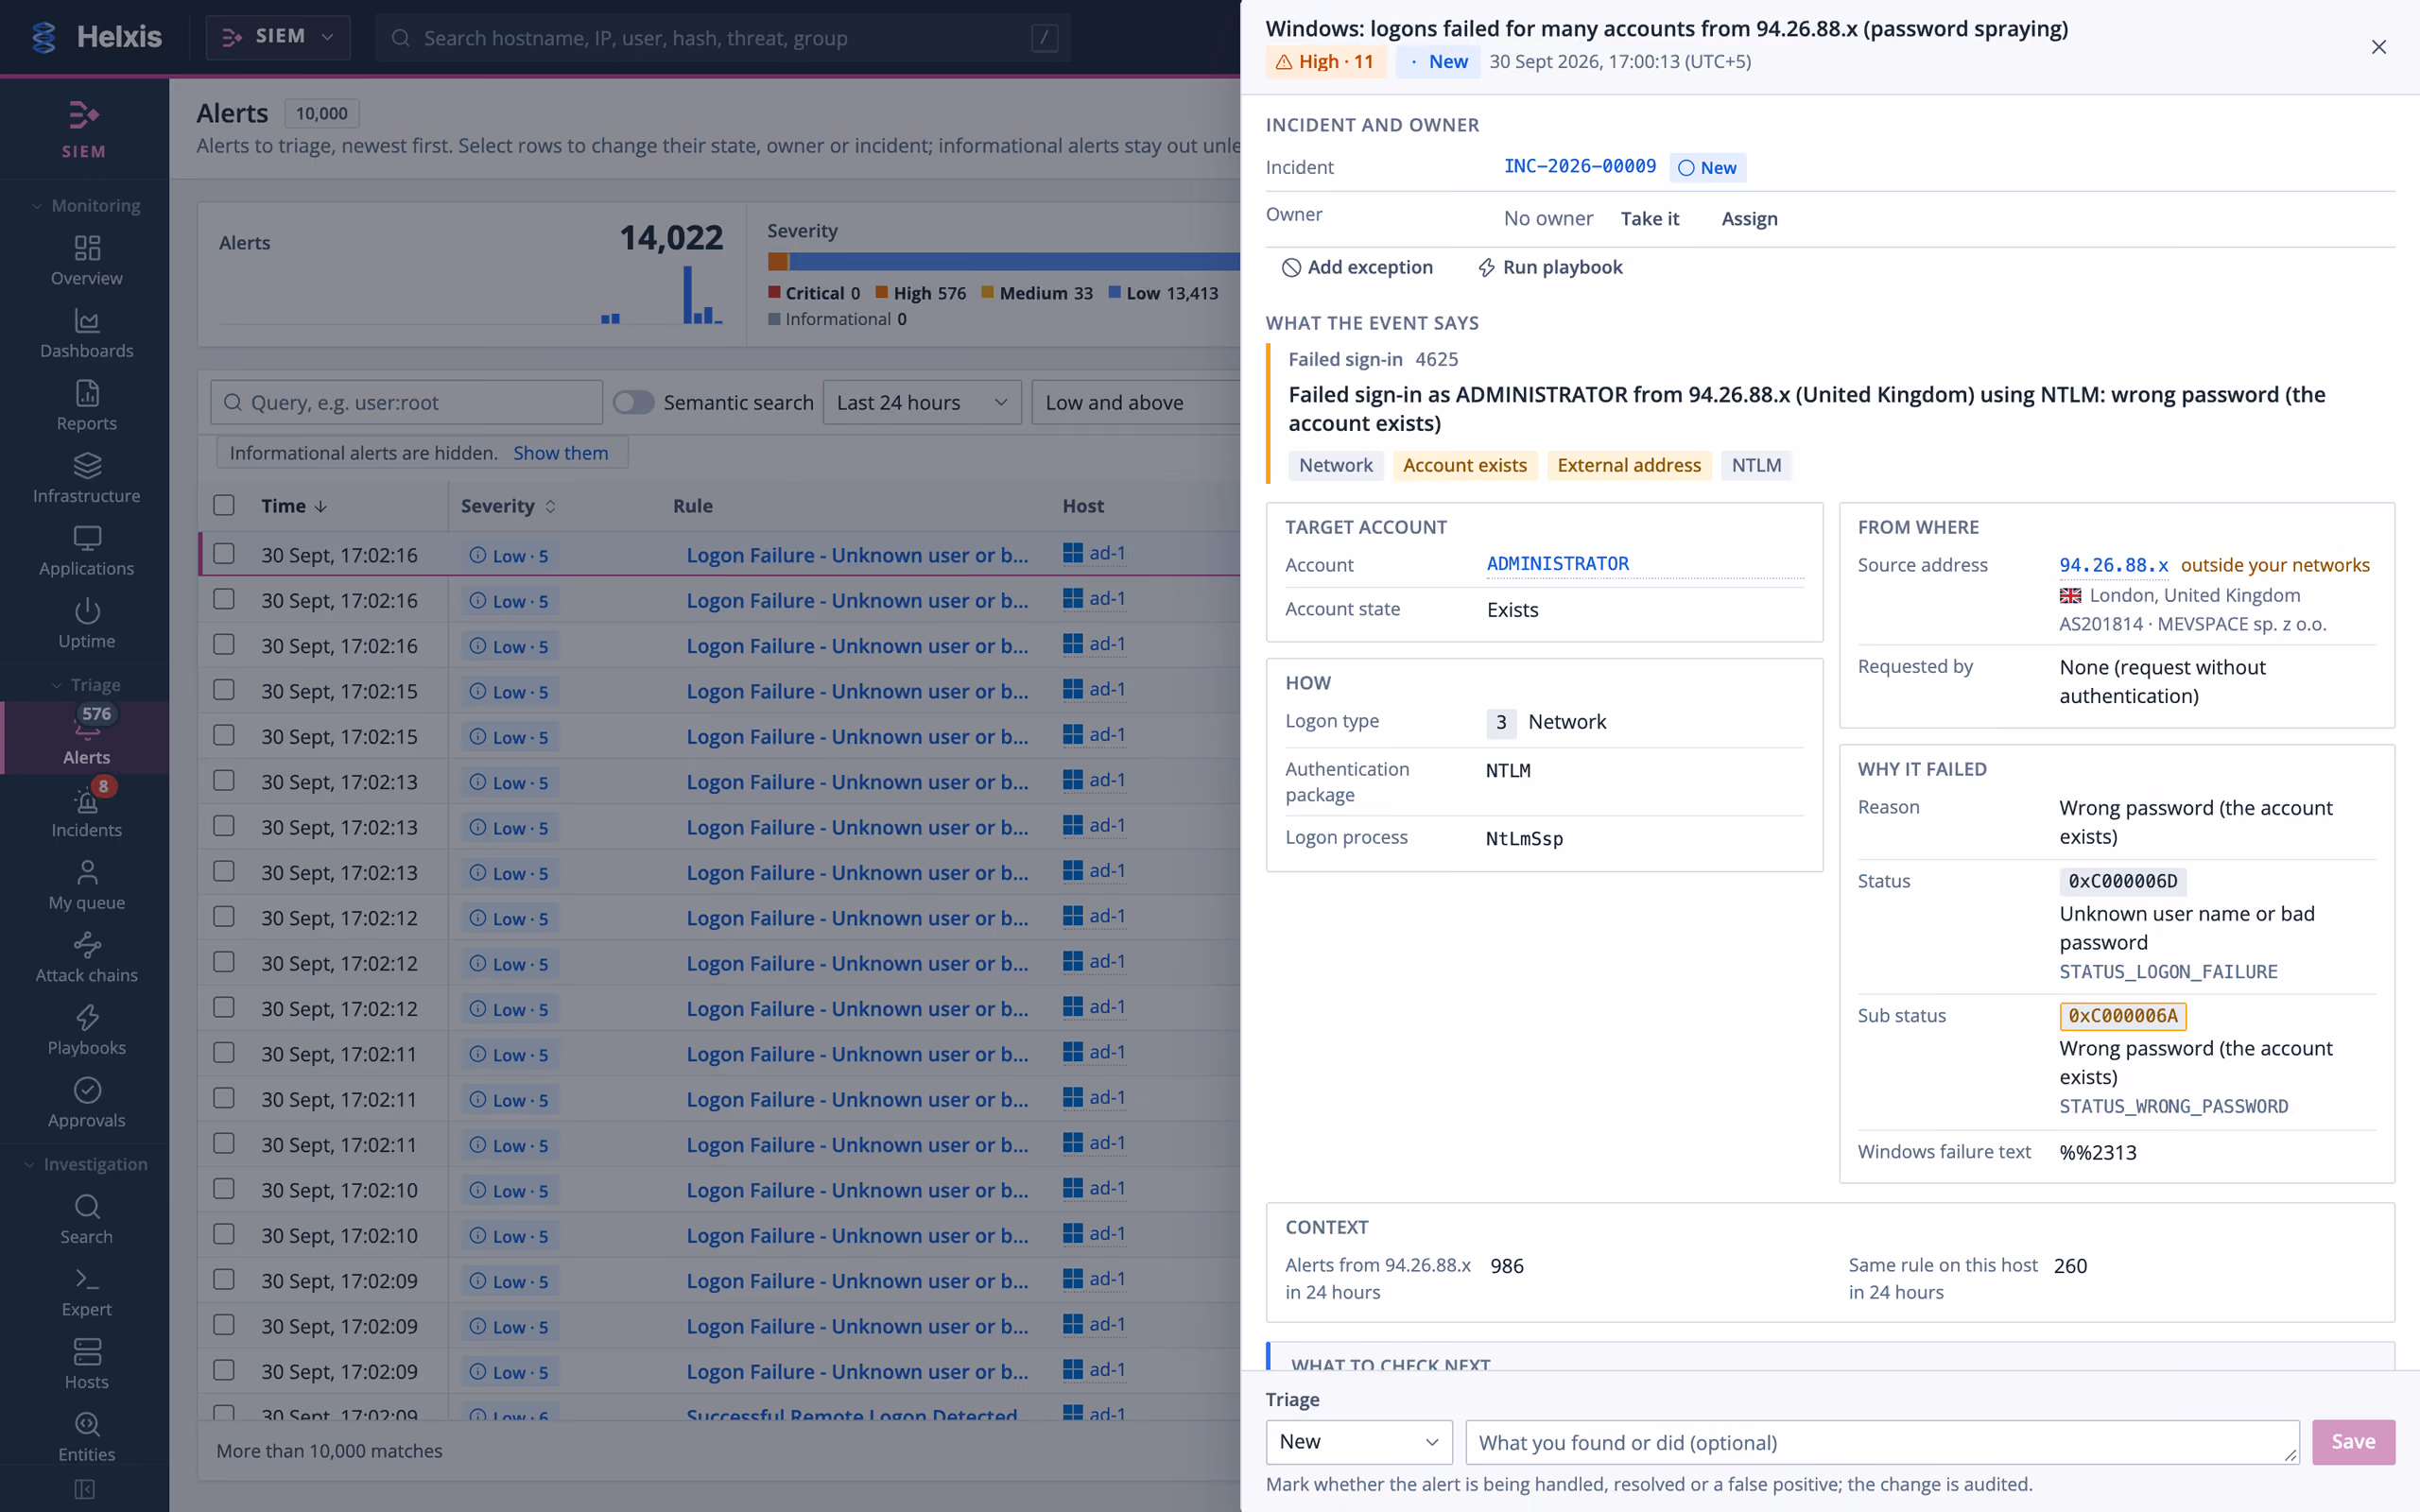
Task: Sort by Time column
Action: click(294, 506)
